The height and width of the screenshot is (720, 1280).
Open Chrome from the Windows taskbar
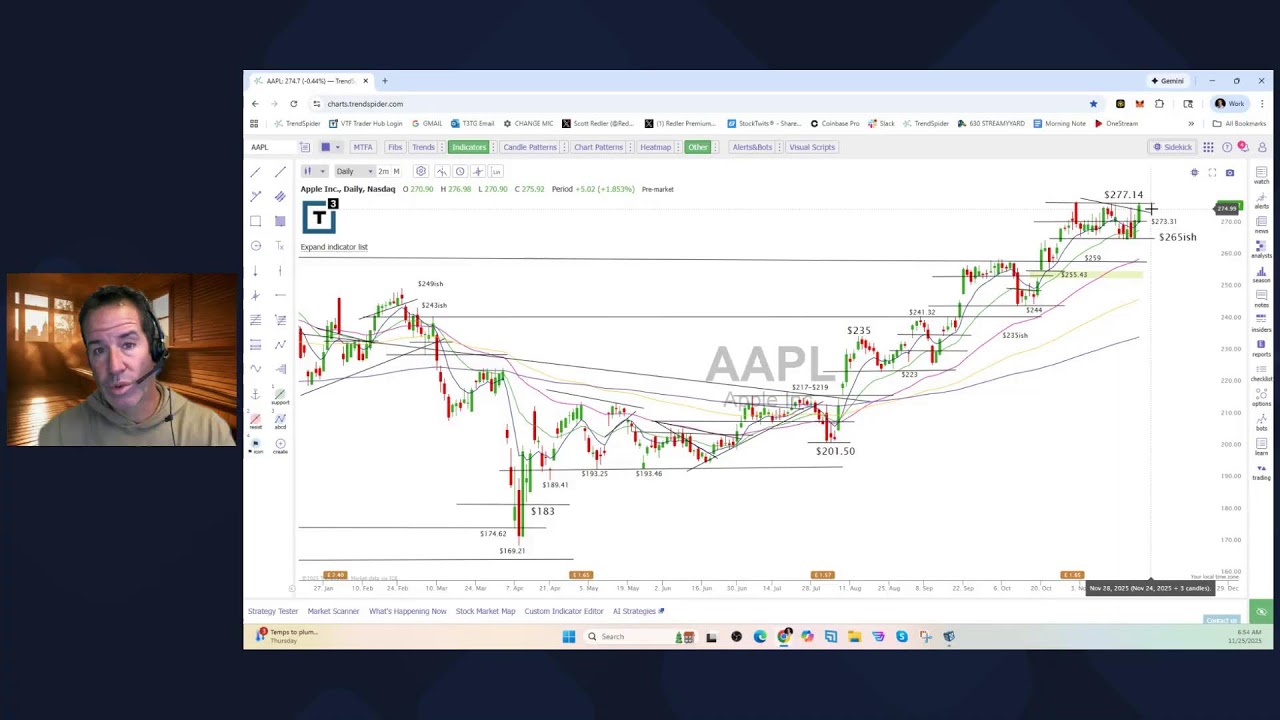point(784,636)
